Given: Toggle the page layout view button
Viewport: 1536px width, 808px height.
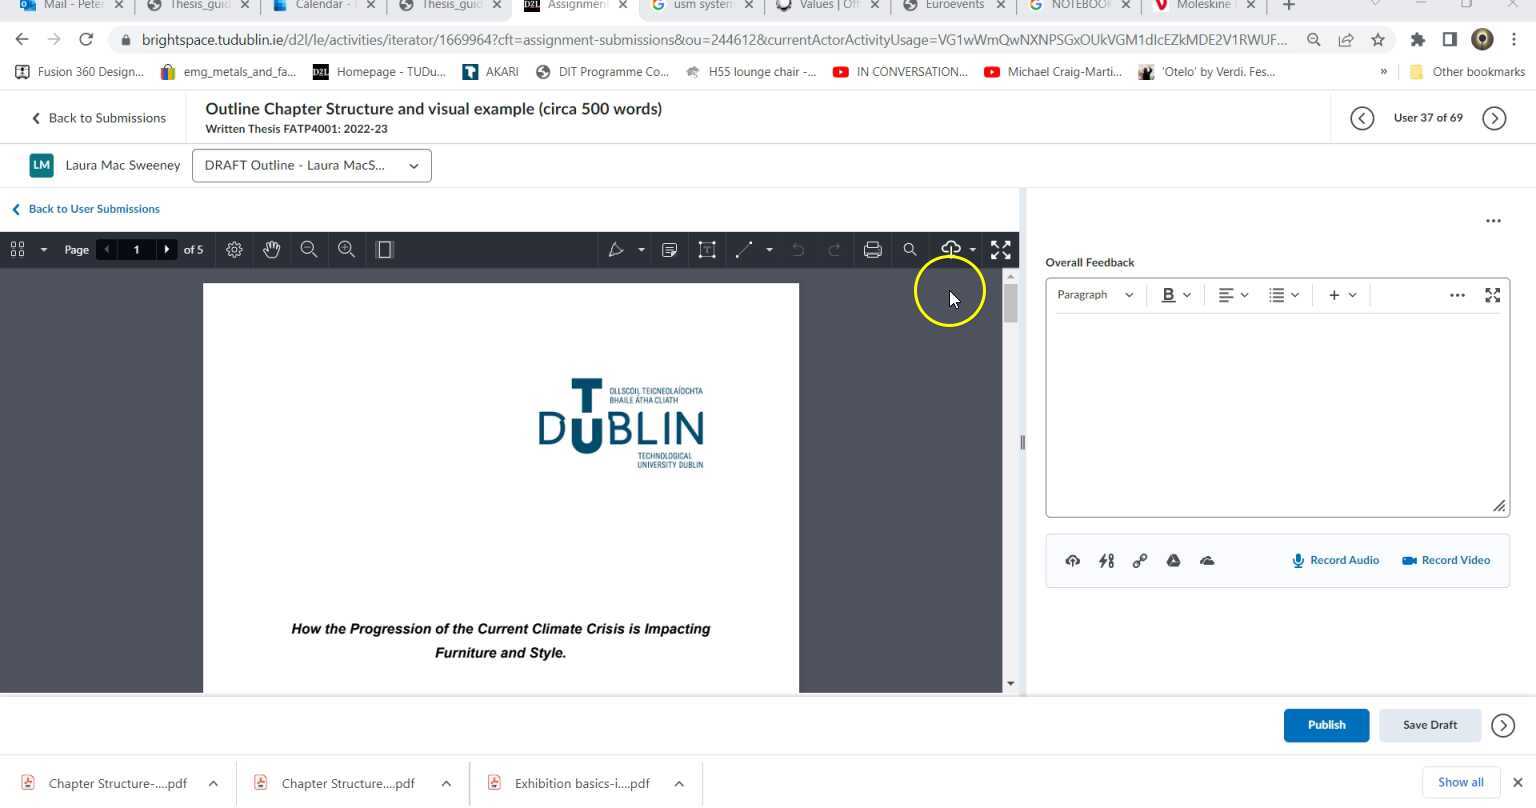Looking at the screenshot, I should point(384,250).
